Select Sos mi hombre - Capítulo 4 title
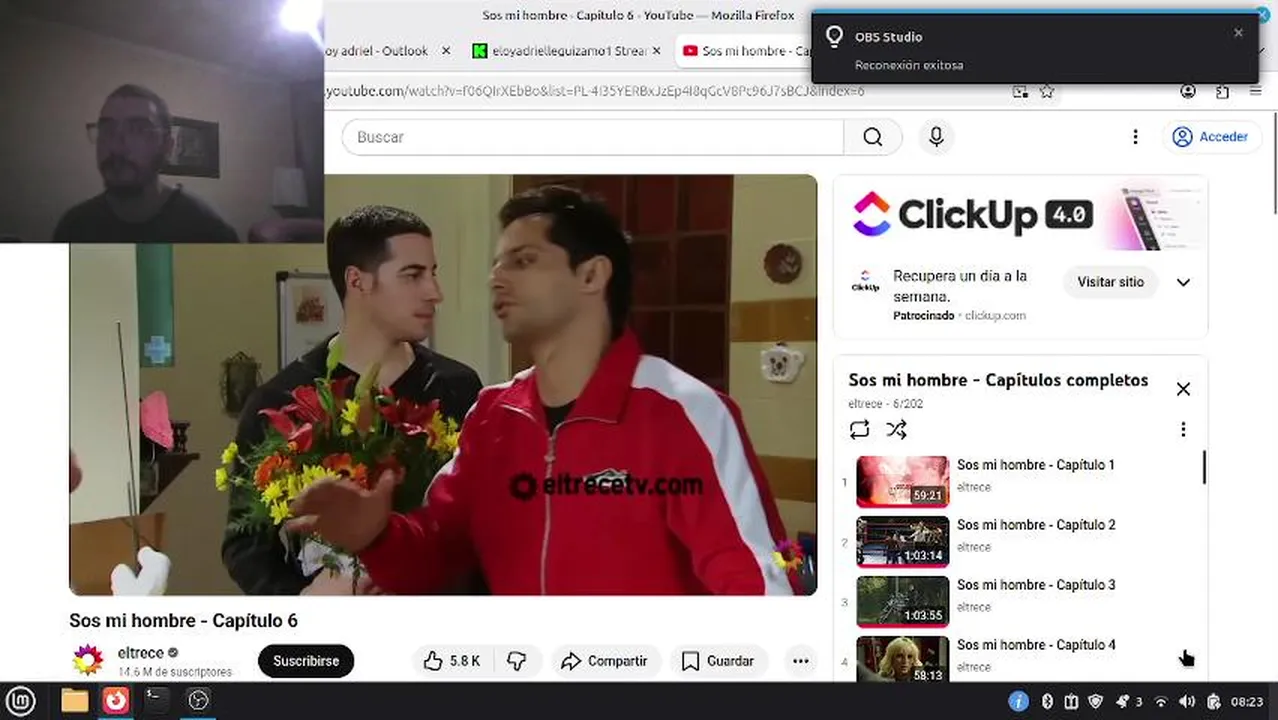This screenshot has height=720, width=1278. (1036, 645)
